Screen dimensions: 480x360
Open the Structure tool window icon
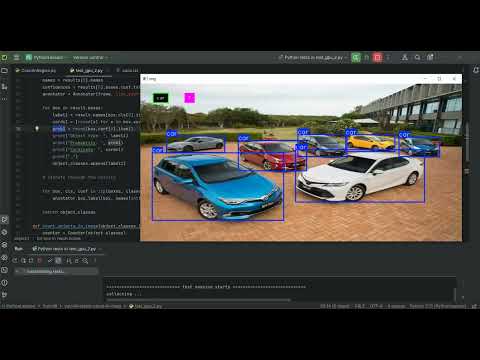pyautogui.click(x=4, y=86)
